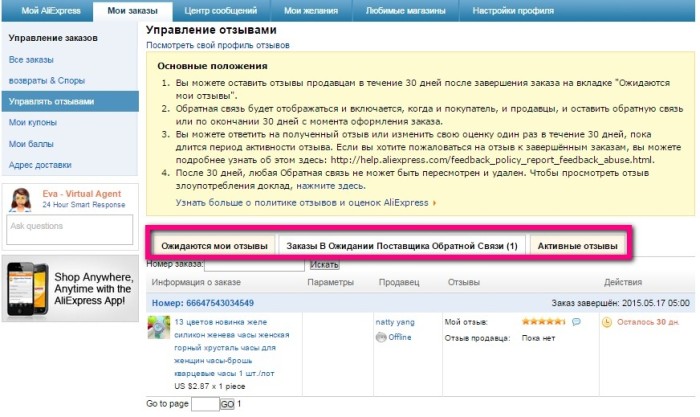Open seller natty yang profile
This screenshot has width=700, height=417.
pos(395,322)
